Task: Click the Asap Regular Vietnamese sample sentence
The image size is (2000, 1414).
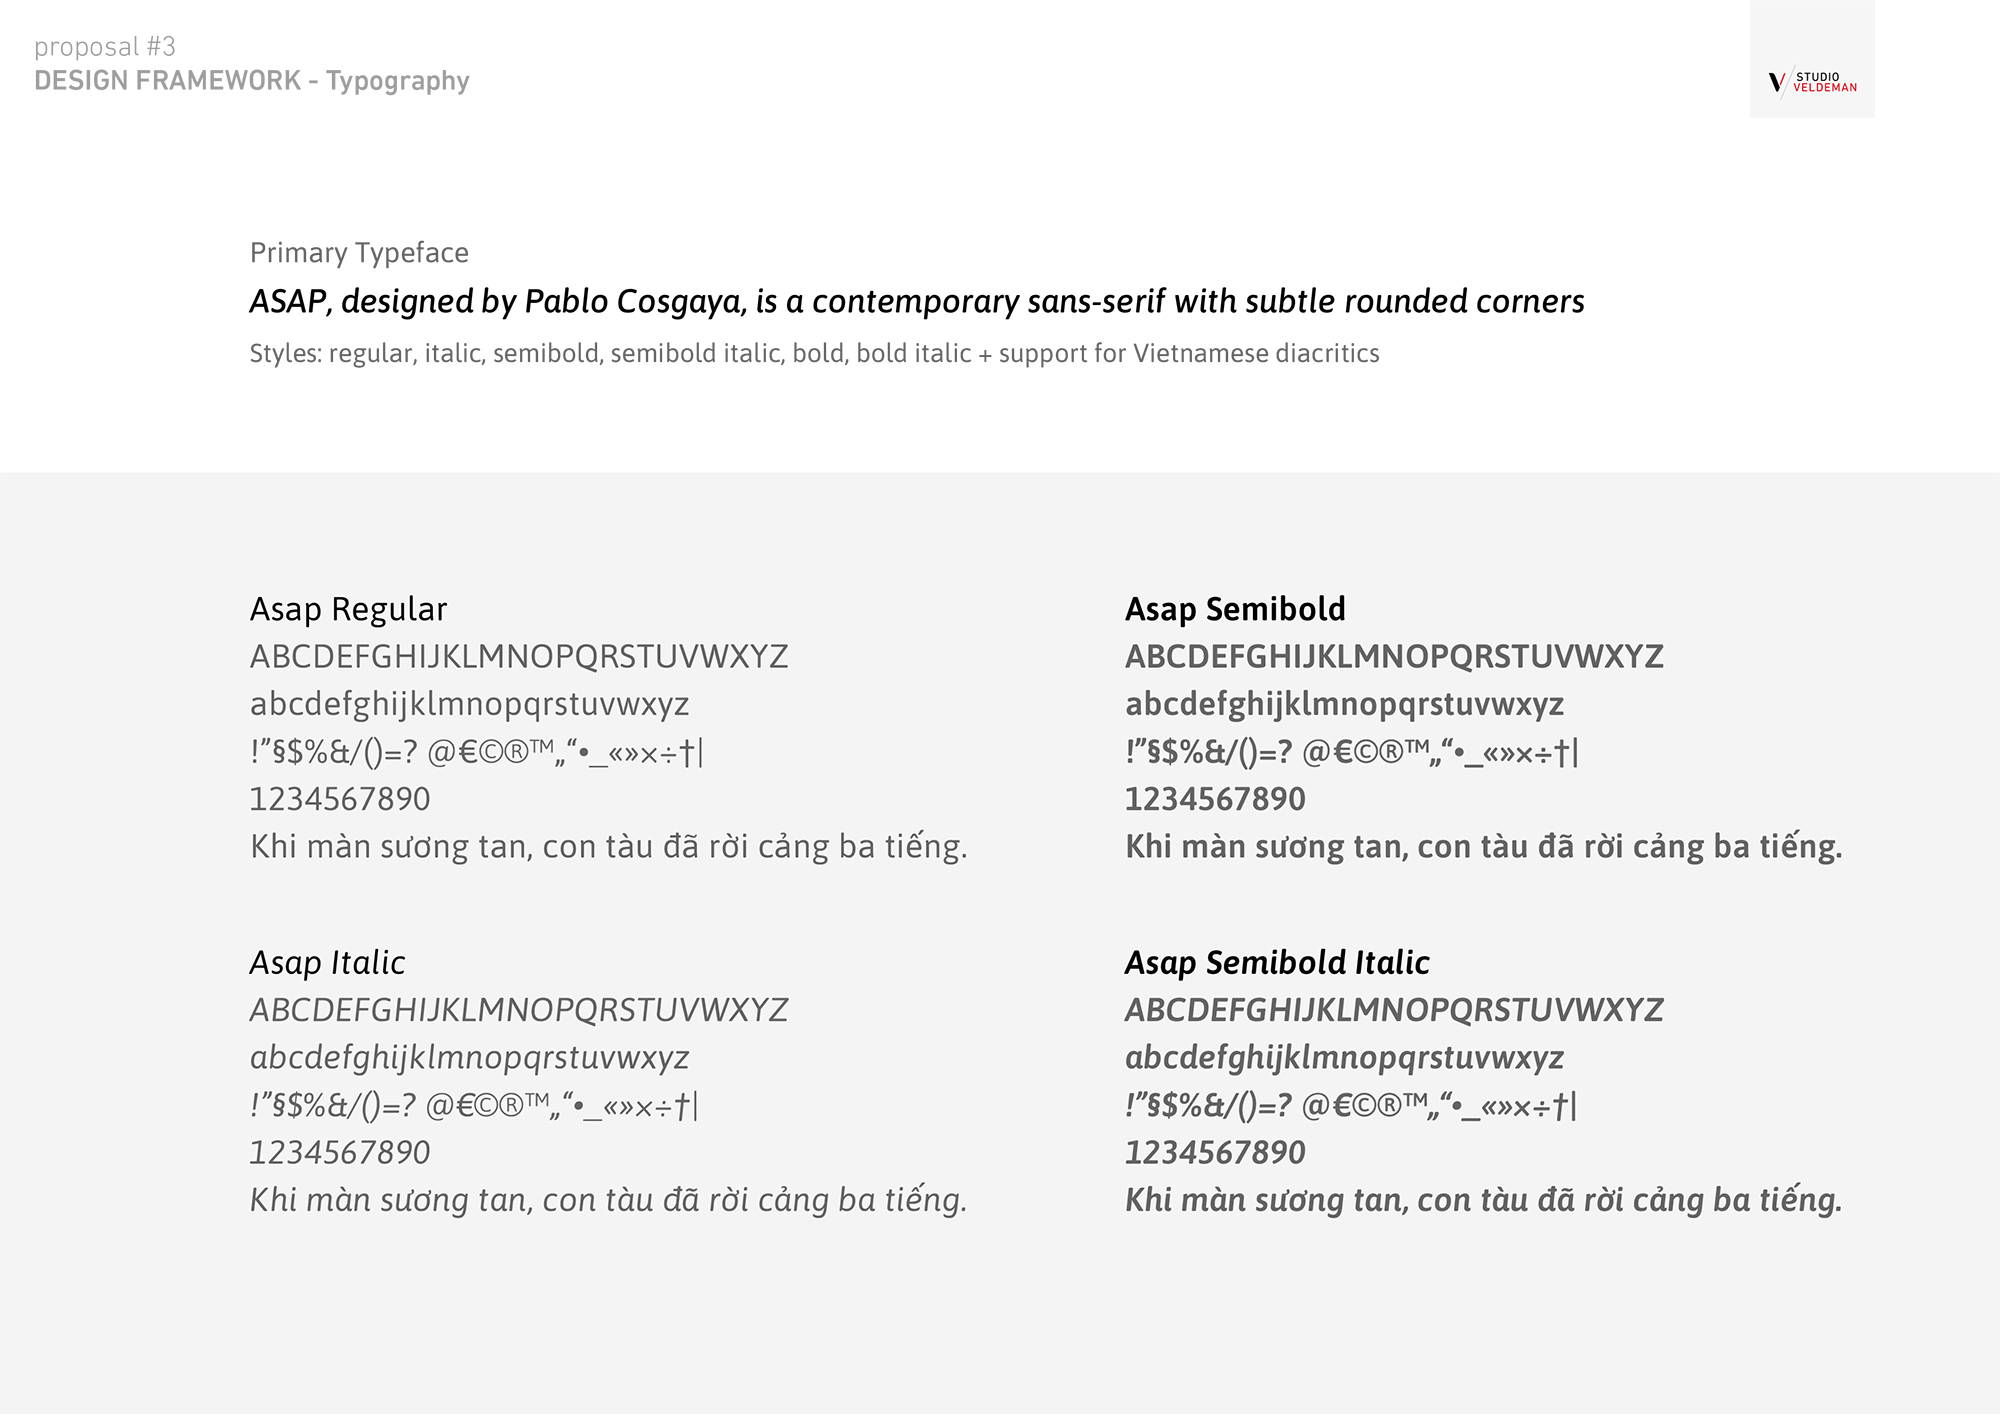Action: (608, 847)
